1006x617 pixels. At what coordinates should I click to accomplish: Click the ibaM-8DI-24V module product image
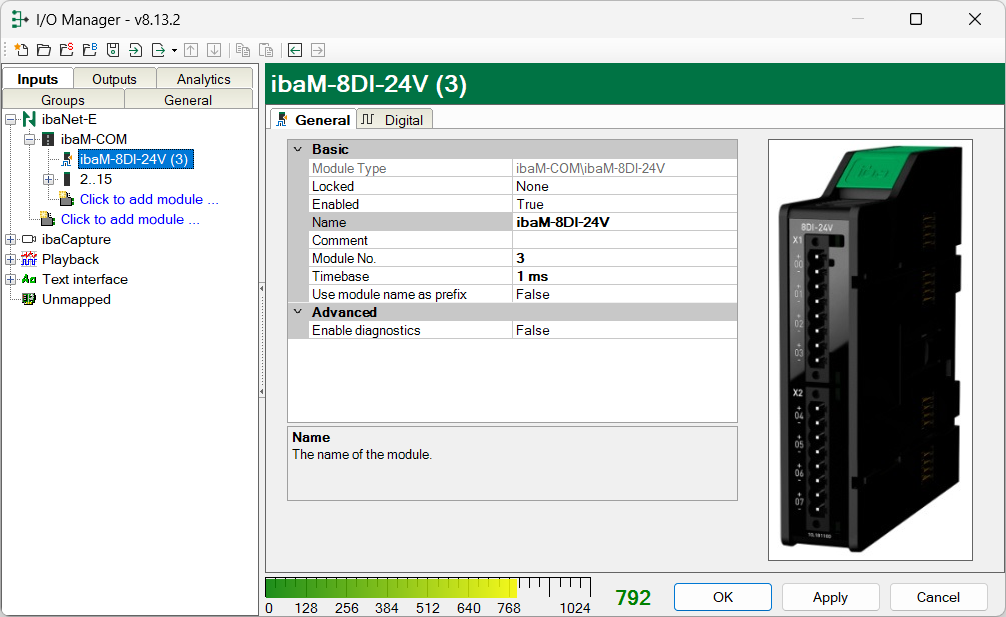870,350
